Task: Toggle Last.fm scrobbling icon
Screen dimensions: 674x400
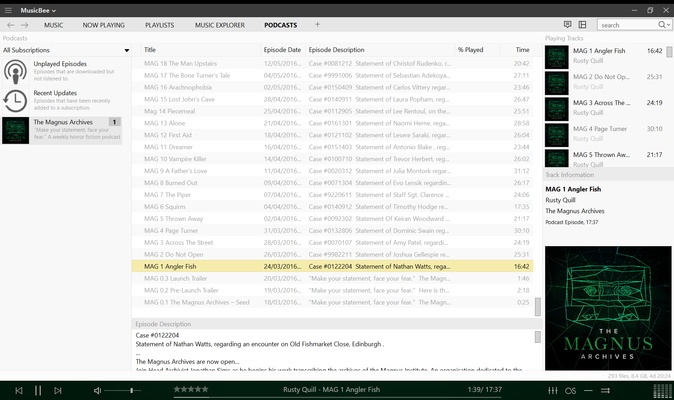Action: 570,391
